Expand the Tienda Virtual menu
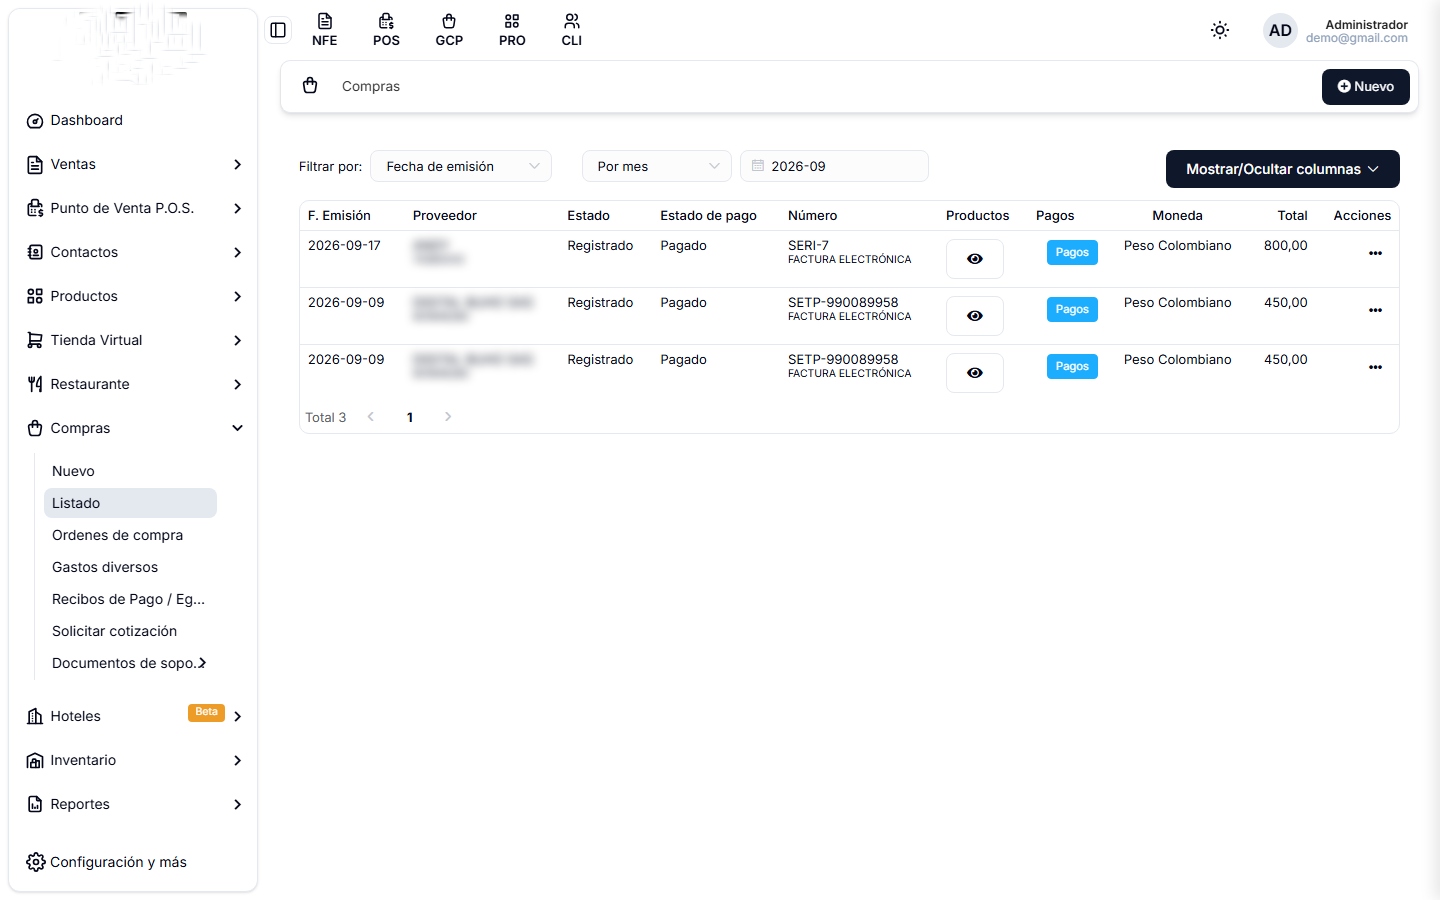This screenshot has width=1440, height=900. point(134,340)
